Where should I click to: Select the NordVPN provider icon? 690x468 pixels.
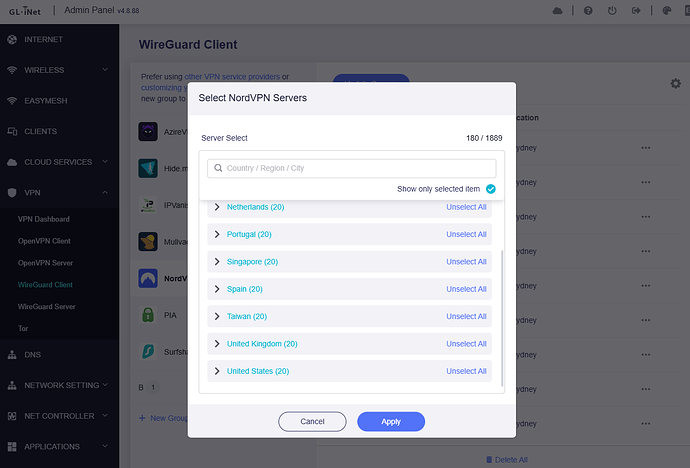click(147, 279)
